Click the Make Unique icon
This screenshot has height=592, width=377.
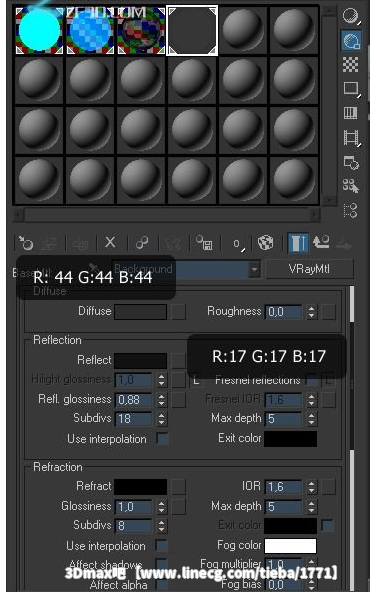click(x=172, y=243)
